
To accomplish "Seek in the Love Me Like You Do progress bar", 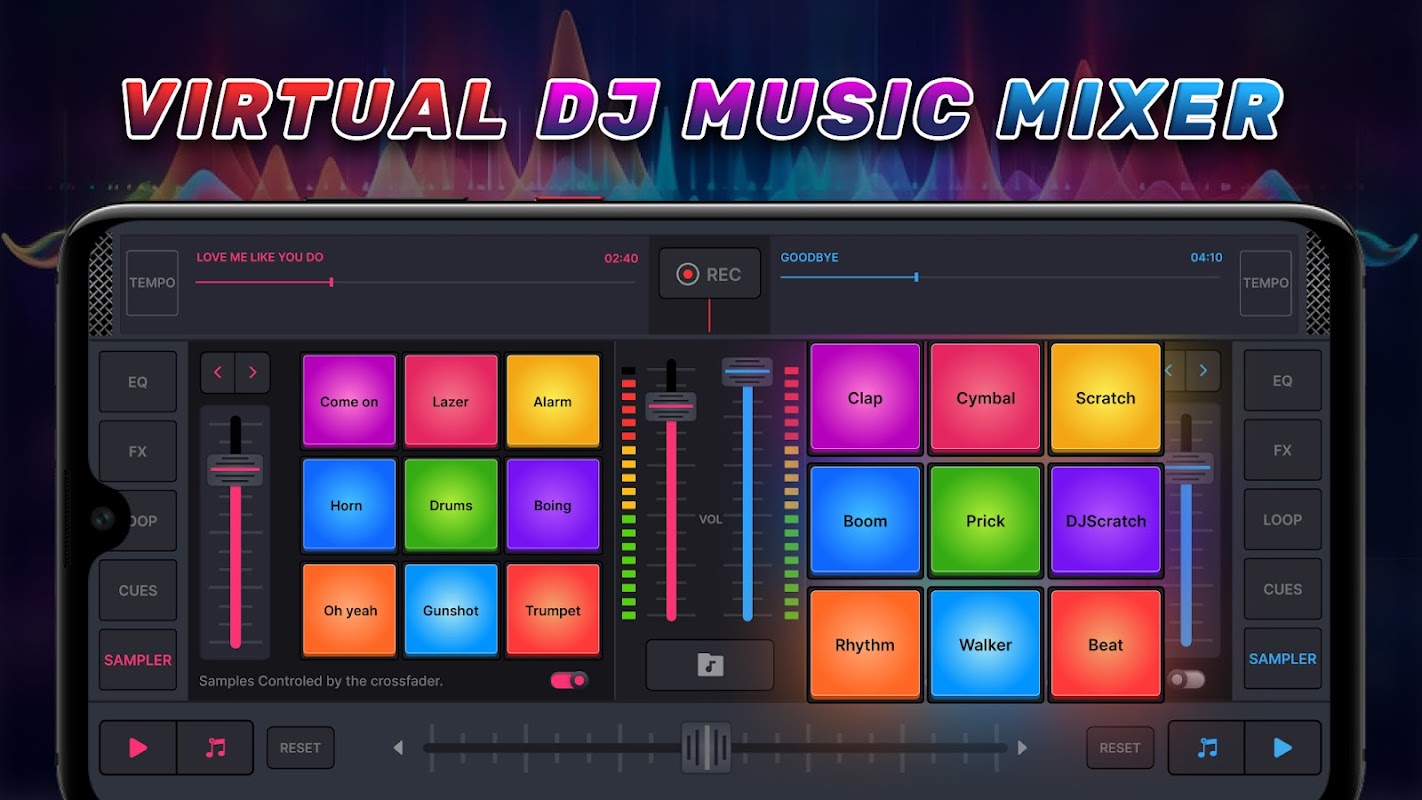I will 415,282.
